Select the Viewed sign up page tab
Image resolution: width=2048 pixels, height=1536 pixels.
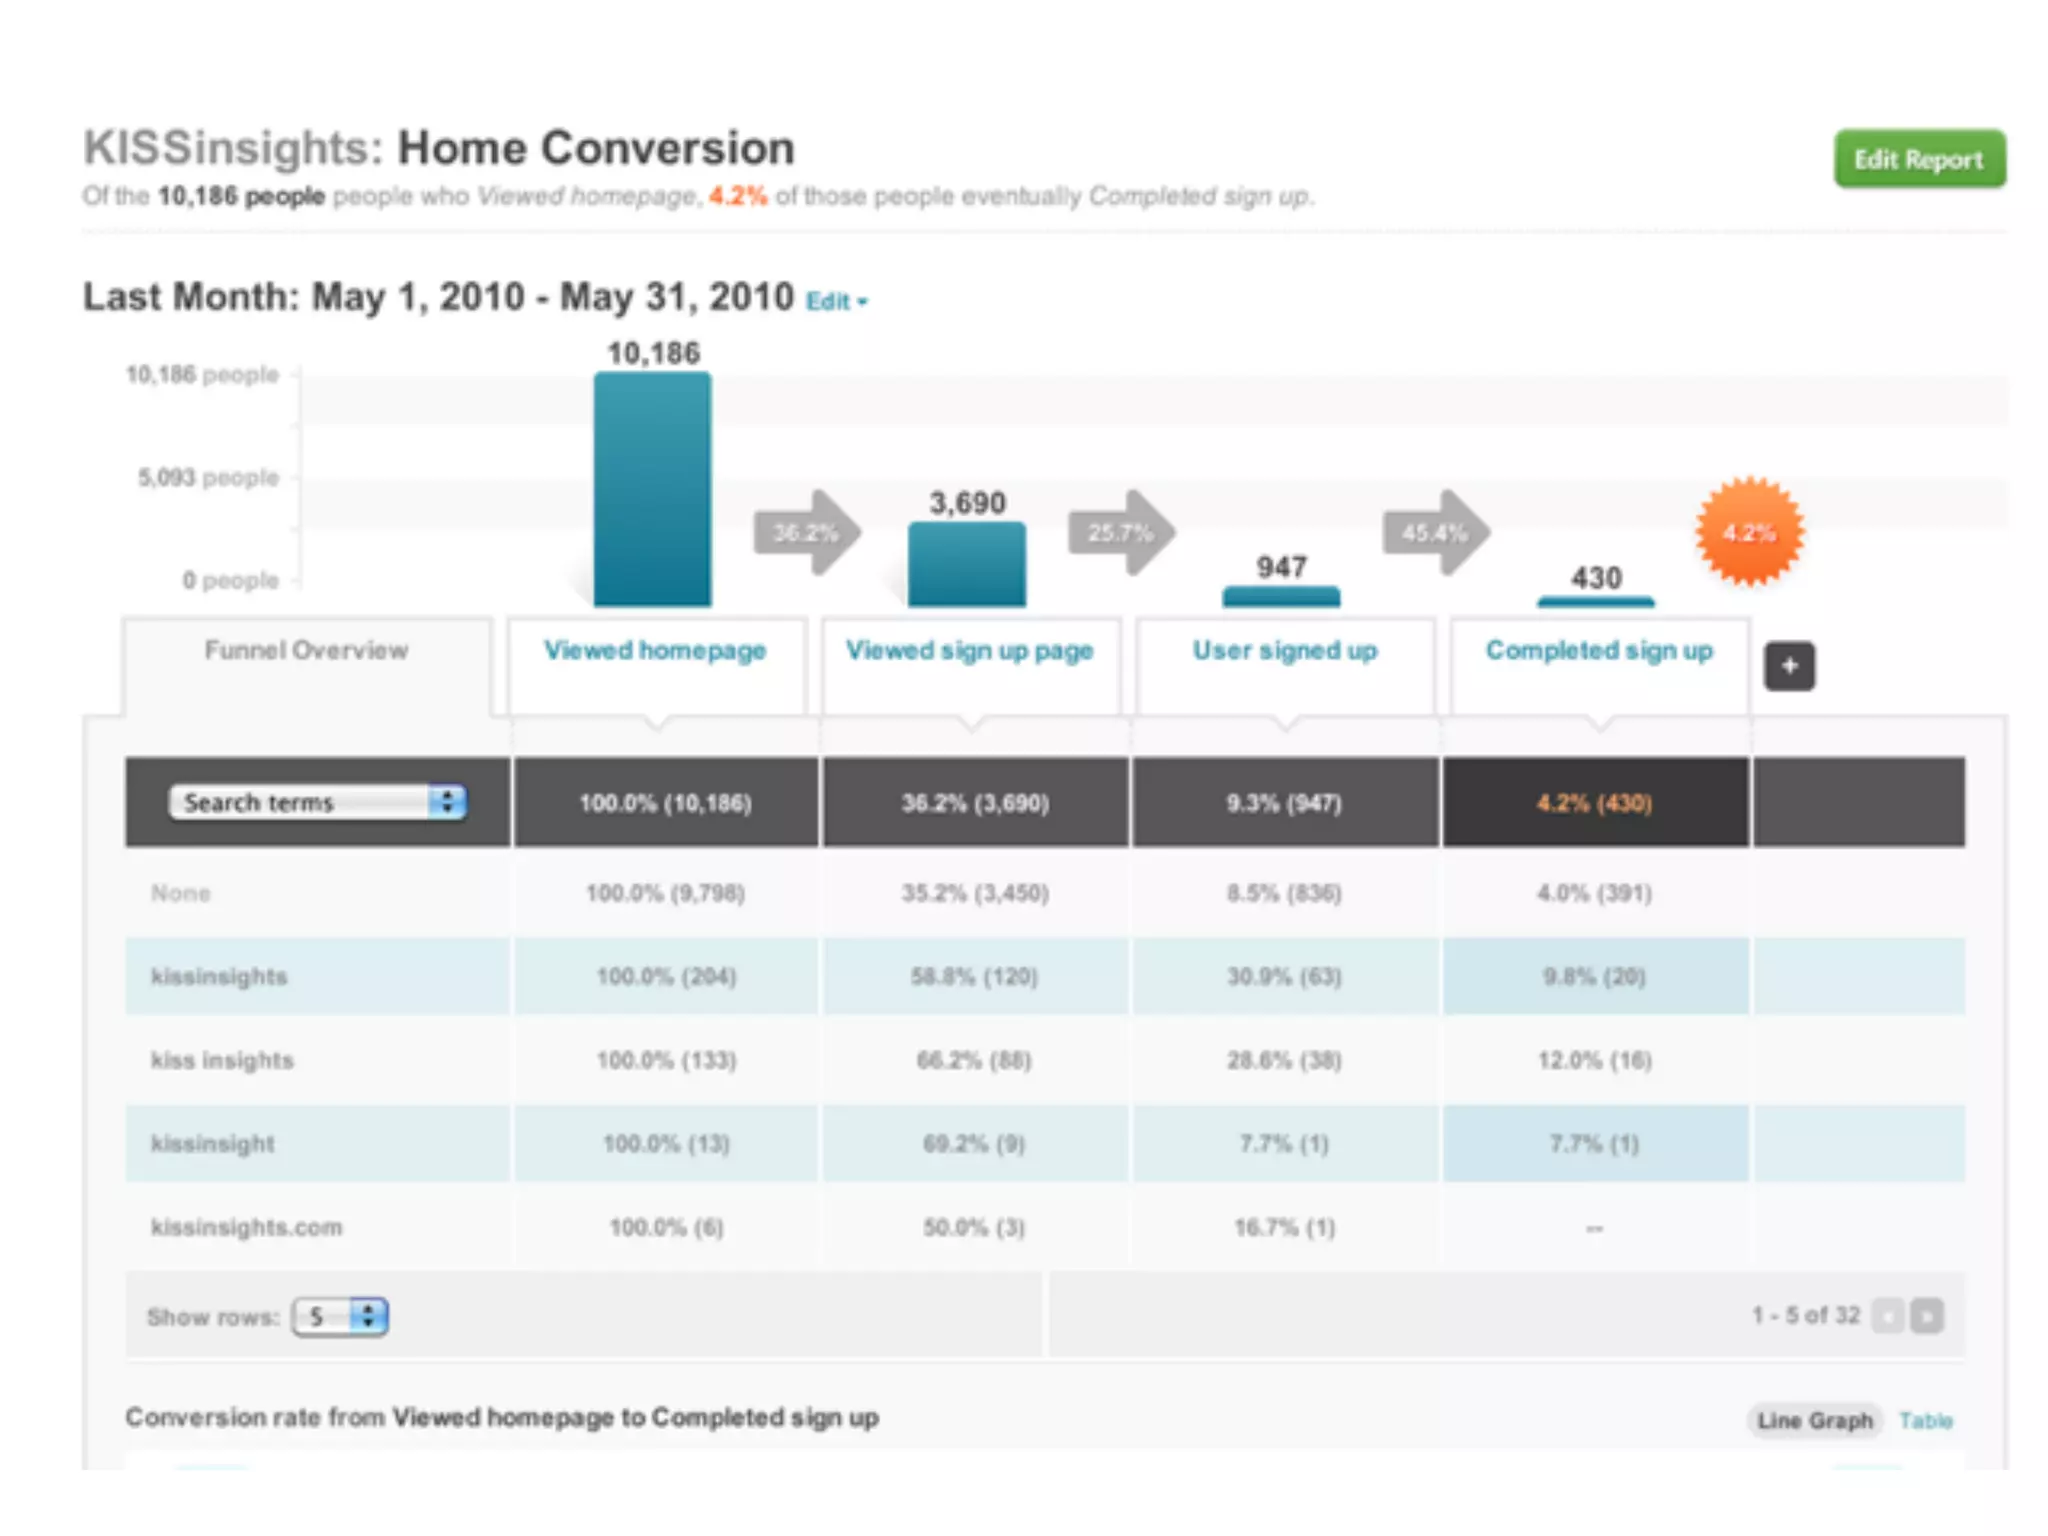tap(969, 651)
